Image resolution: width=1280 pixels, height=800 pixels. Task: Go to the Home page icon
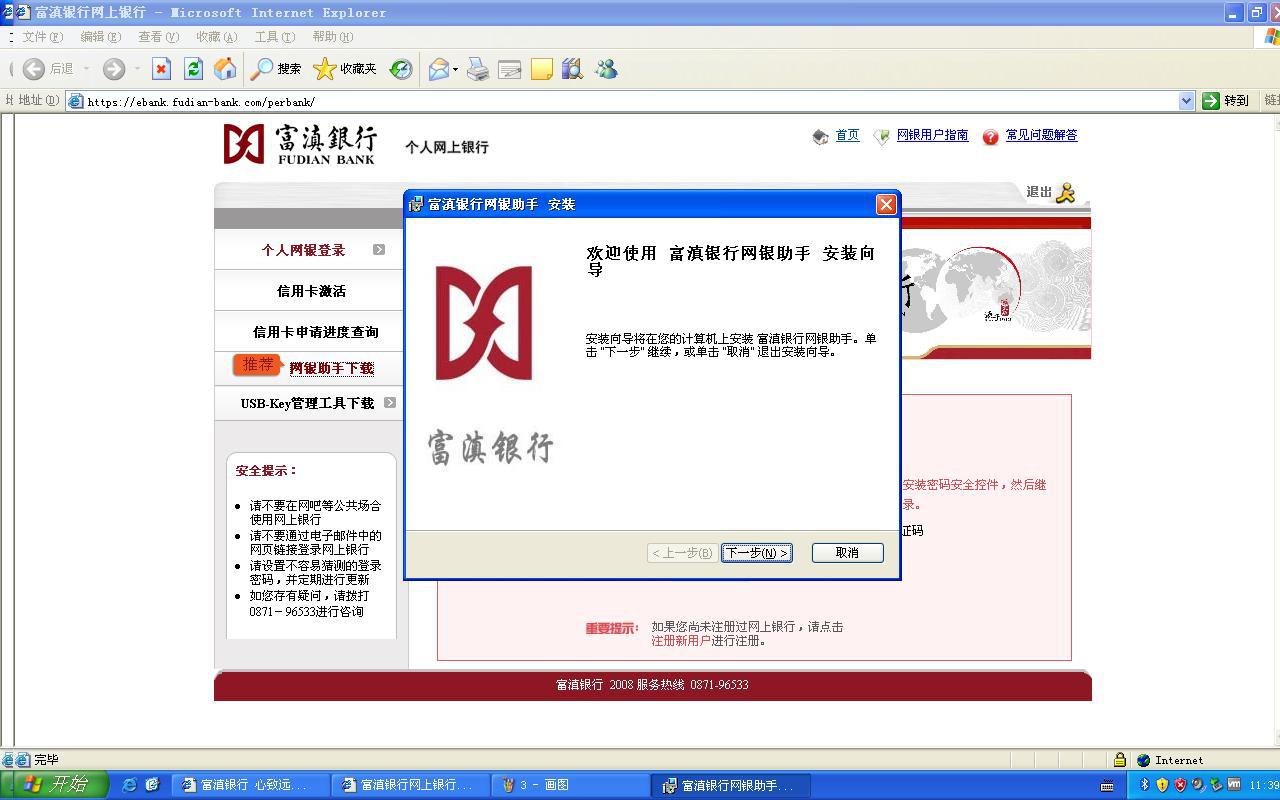click(x=225, y=69)
